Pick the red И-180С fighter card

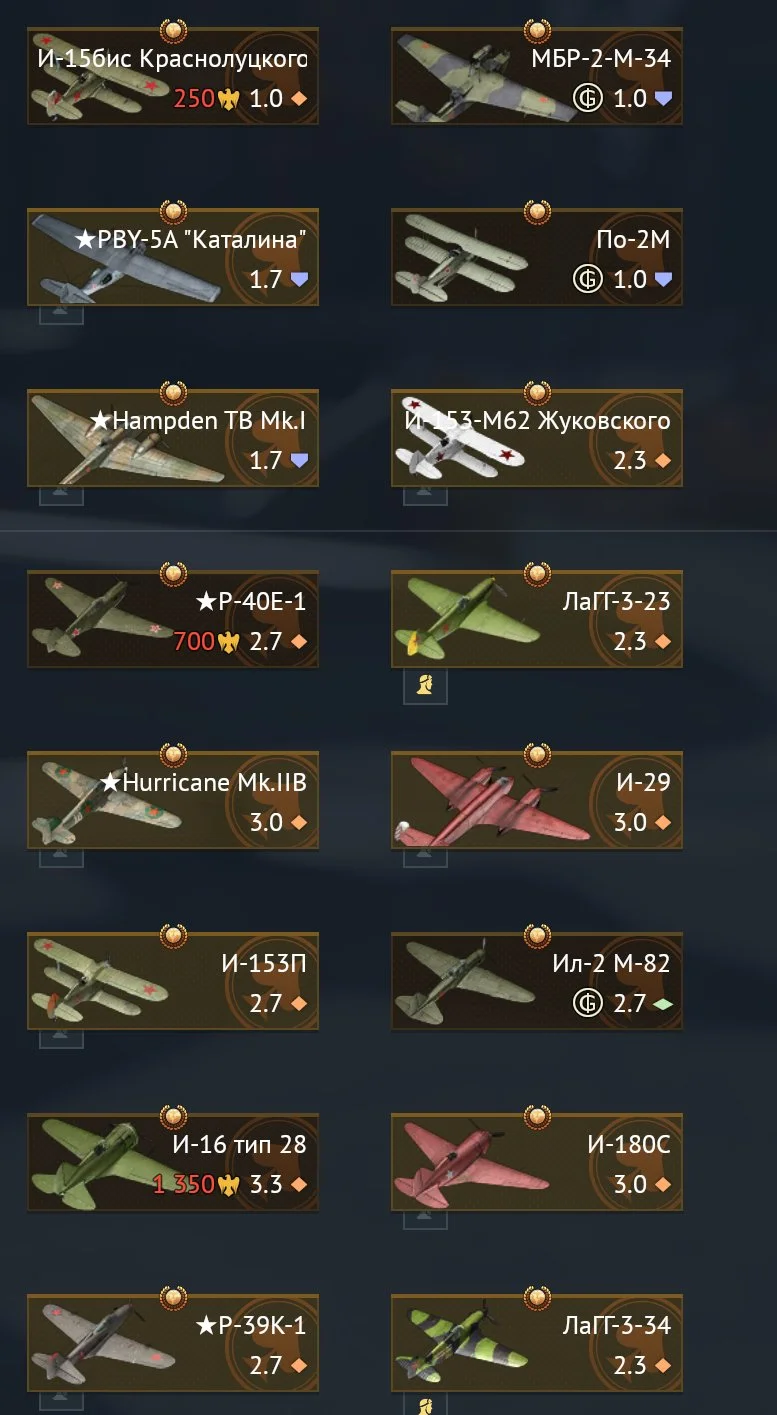tap(537, 1163)
